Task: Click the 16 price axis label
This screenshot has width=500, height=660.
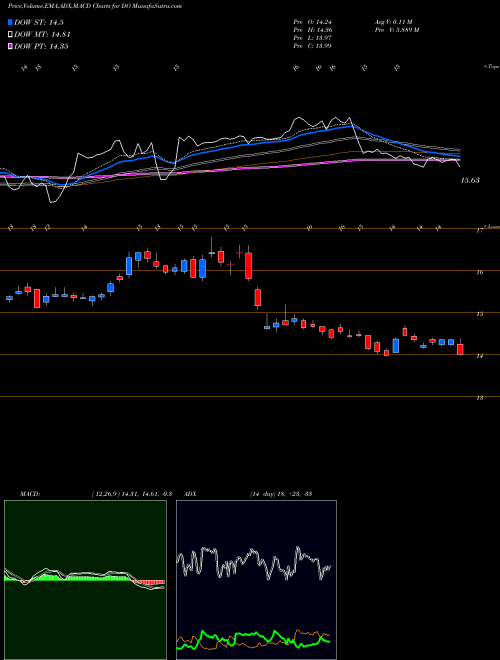Action: [479, 272]
